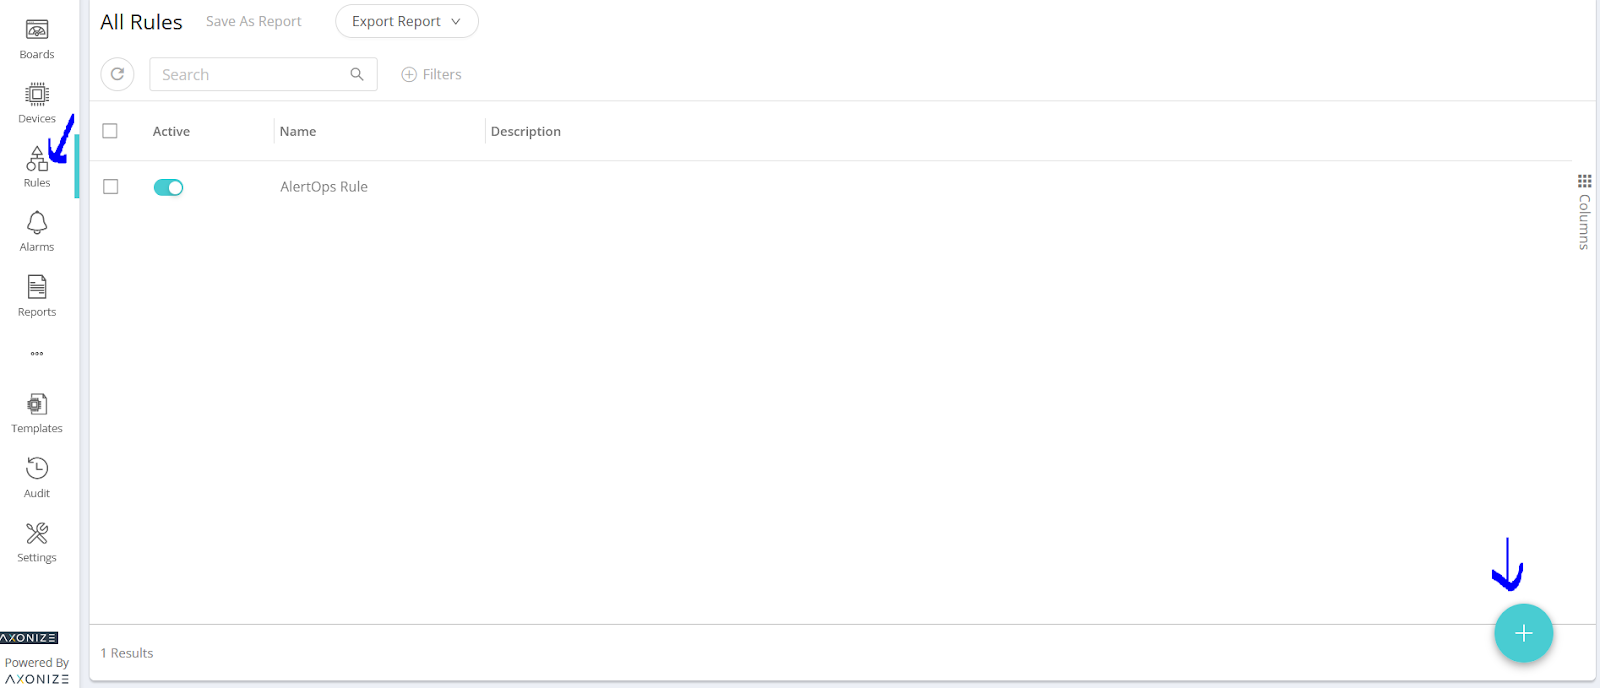
Task: Show more sidebar items via ellipsis
Action: coord(37,353)
